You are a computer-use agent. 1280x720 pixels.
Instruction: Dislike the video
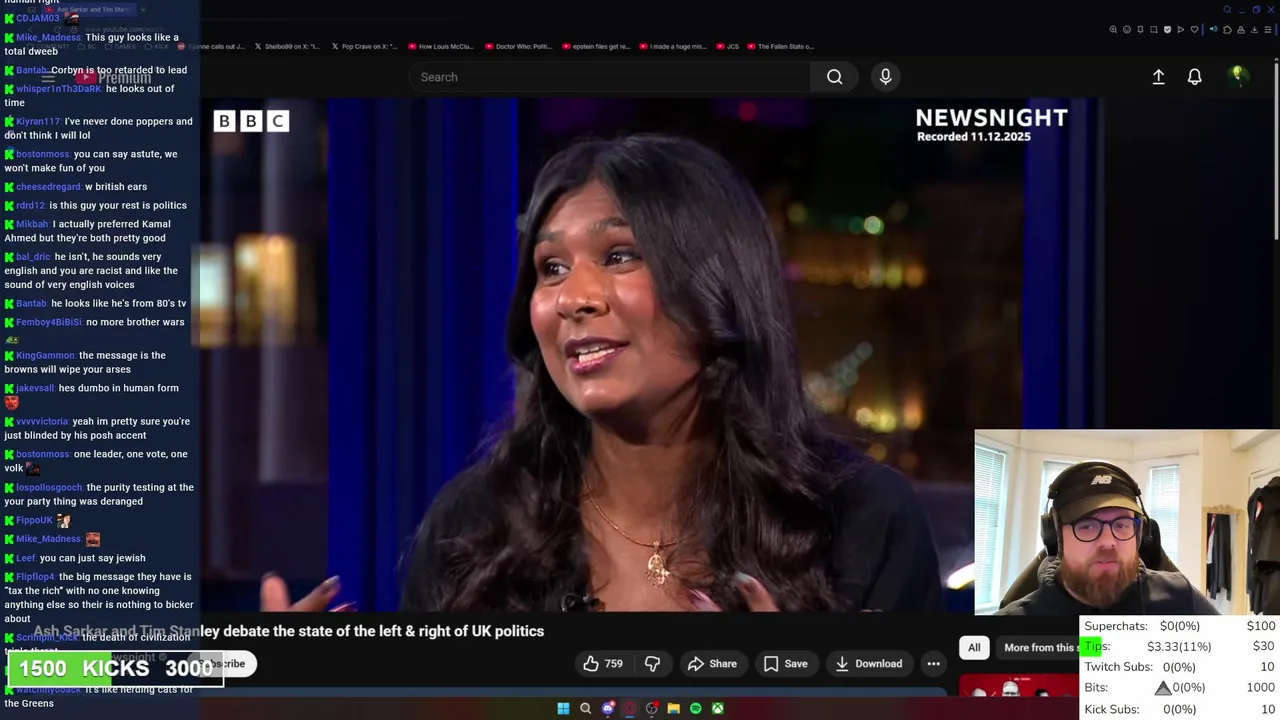pos(652,663)
